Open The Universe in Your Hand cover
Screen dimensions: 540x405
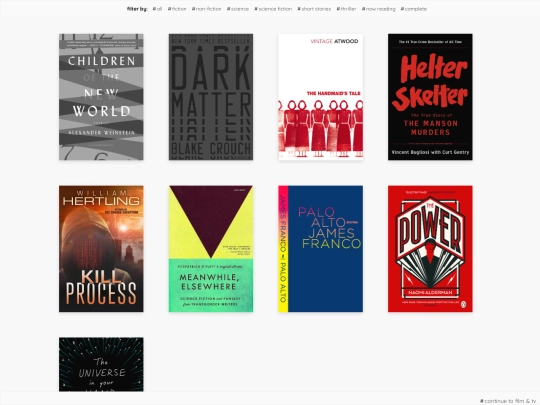[101, 364]
